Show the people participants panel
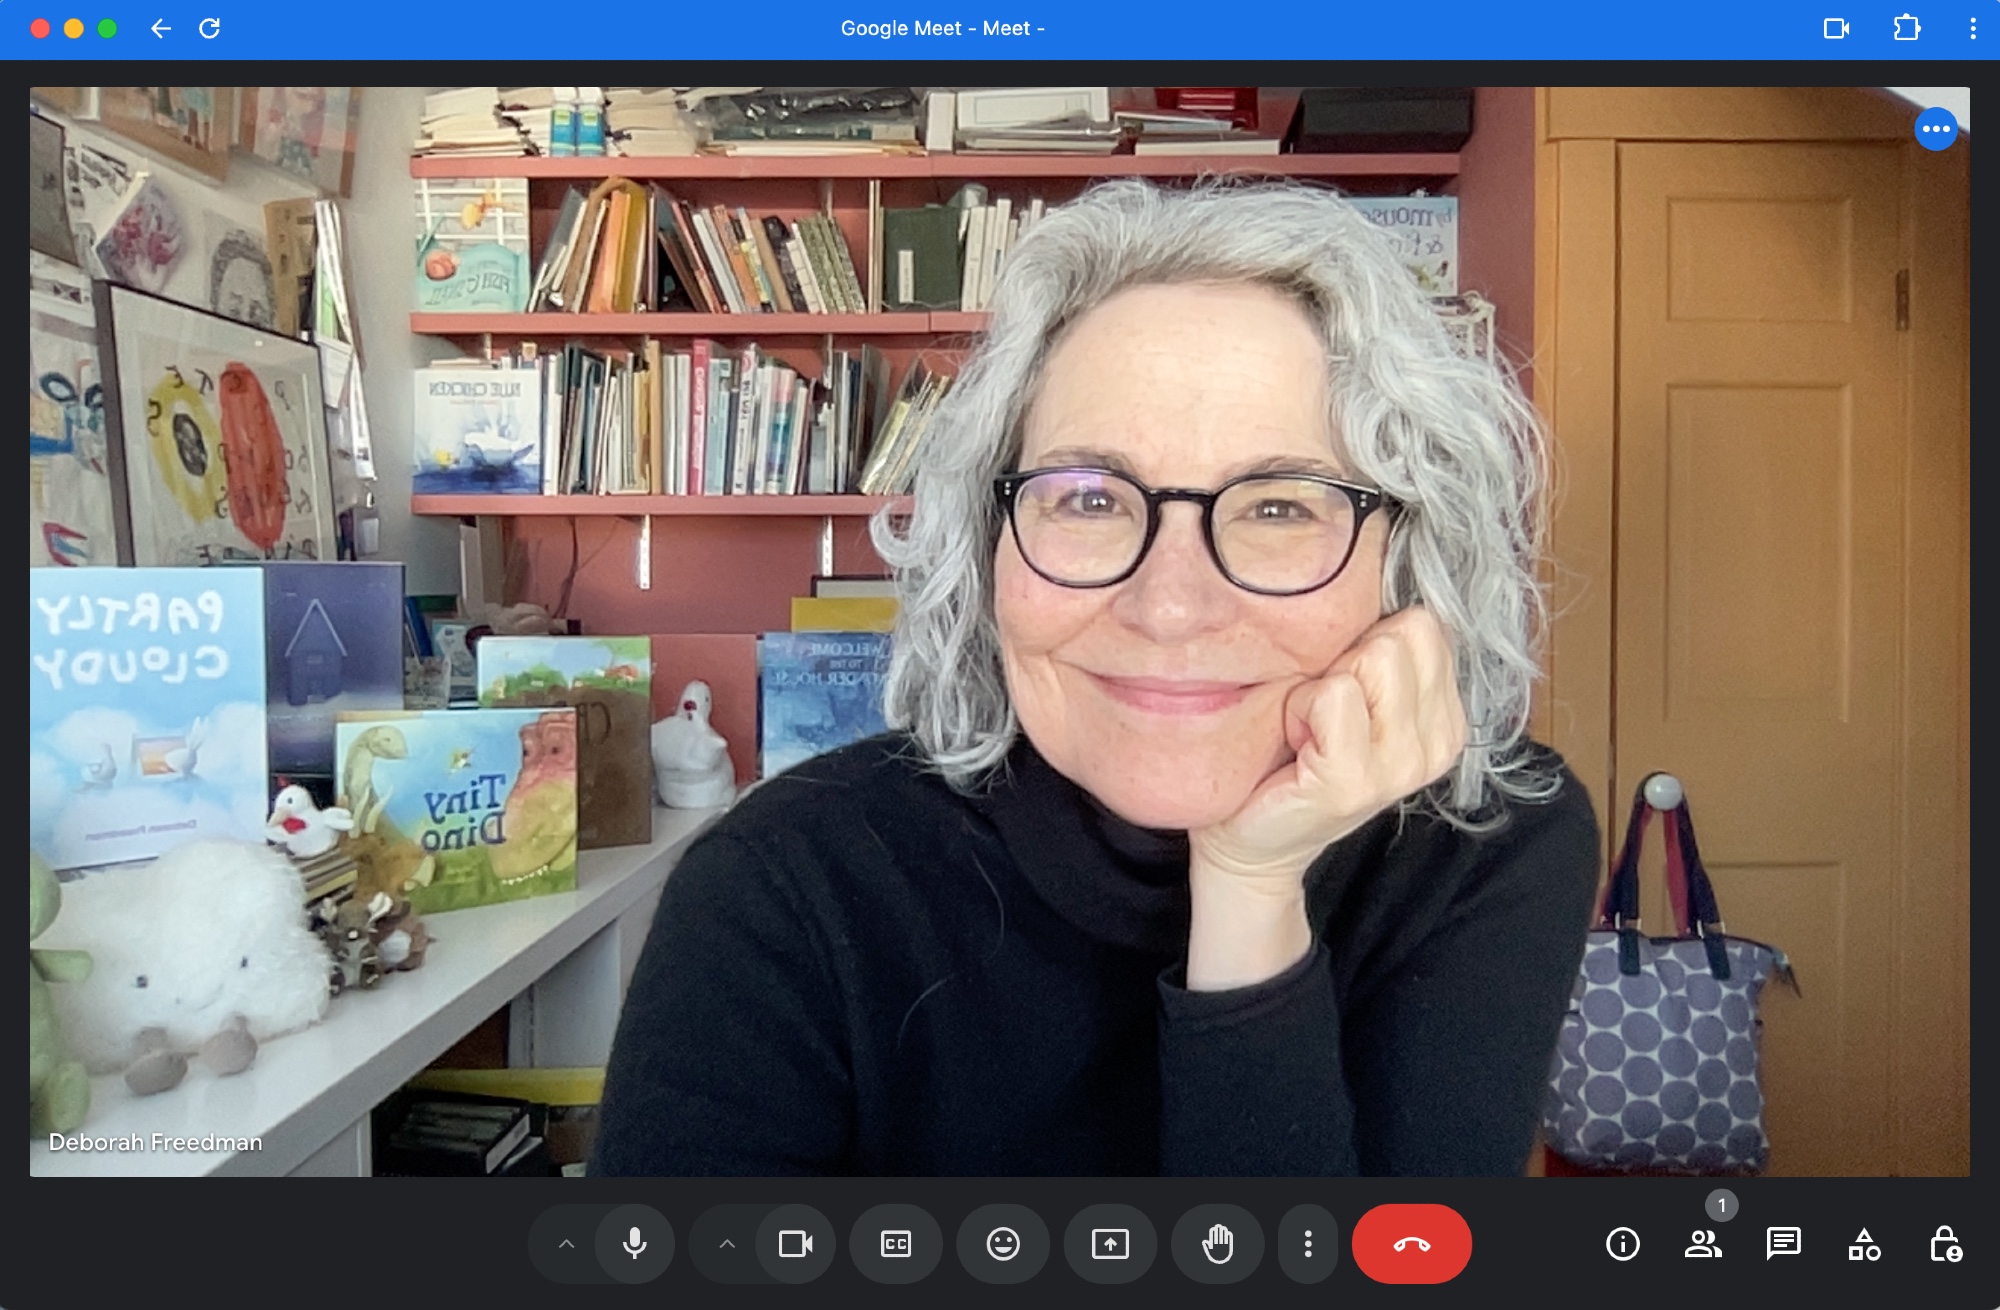Image resolution: width=2000 pixels, height=1310 pixels. pyautogui.click(x=1702, y=1244)
